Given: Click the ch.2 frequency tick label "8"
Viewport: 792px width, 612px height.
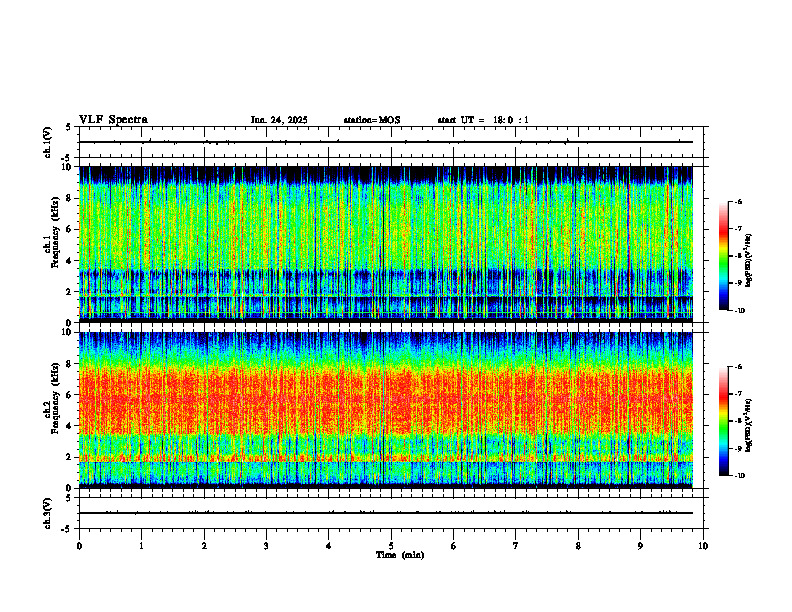Looking at the screenshot, I should pos(70,364).
